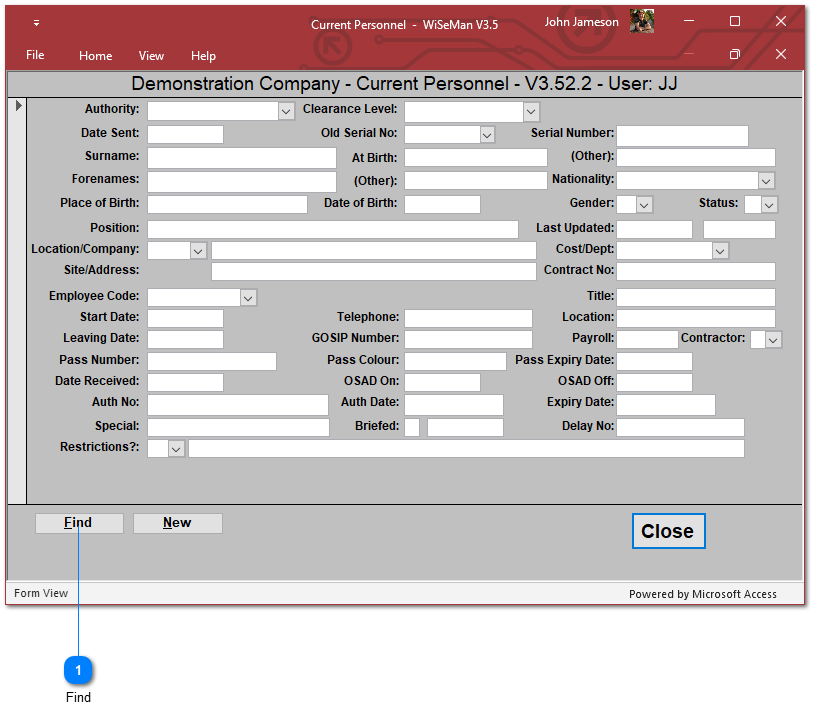Open the Help menu

[203, 56]
